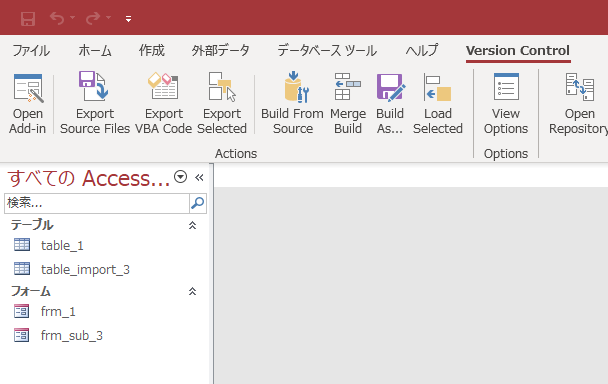Click the Save icon in title bar
This screenshot has height=384, width=608.
click(x=28, y=18)
